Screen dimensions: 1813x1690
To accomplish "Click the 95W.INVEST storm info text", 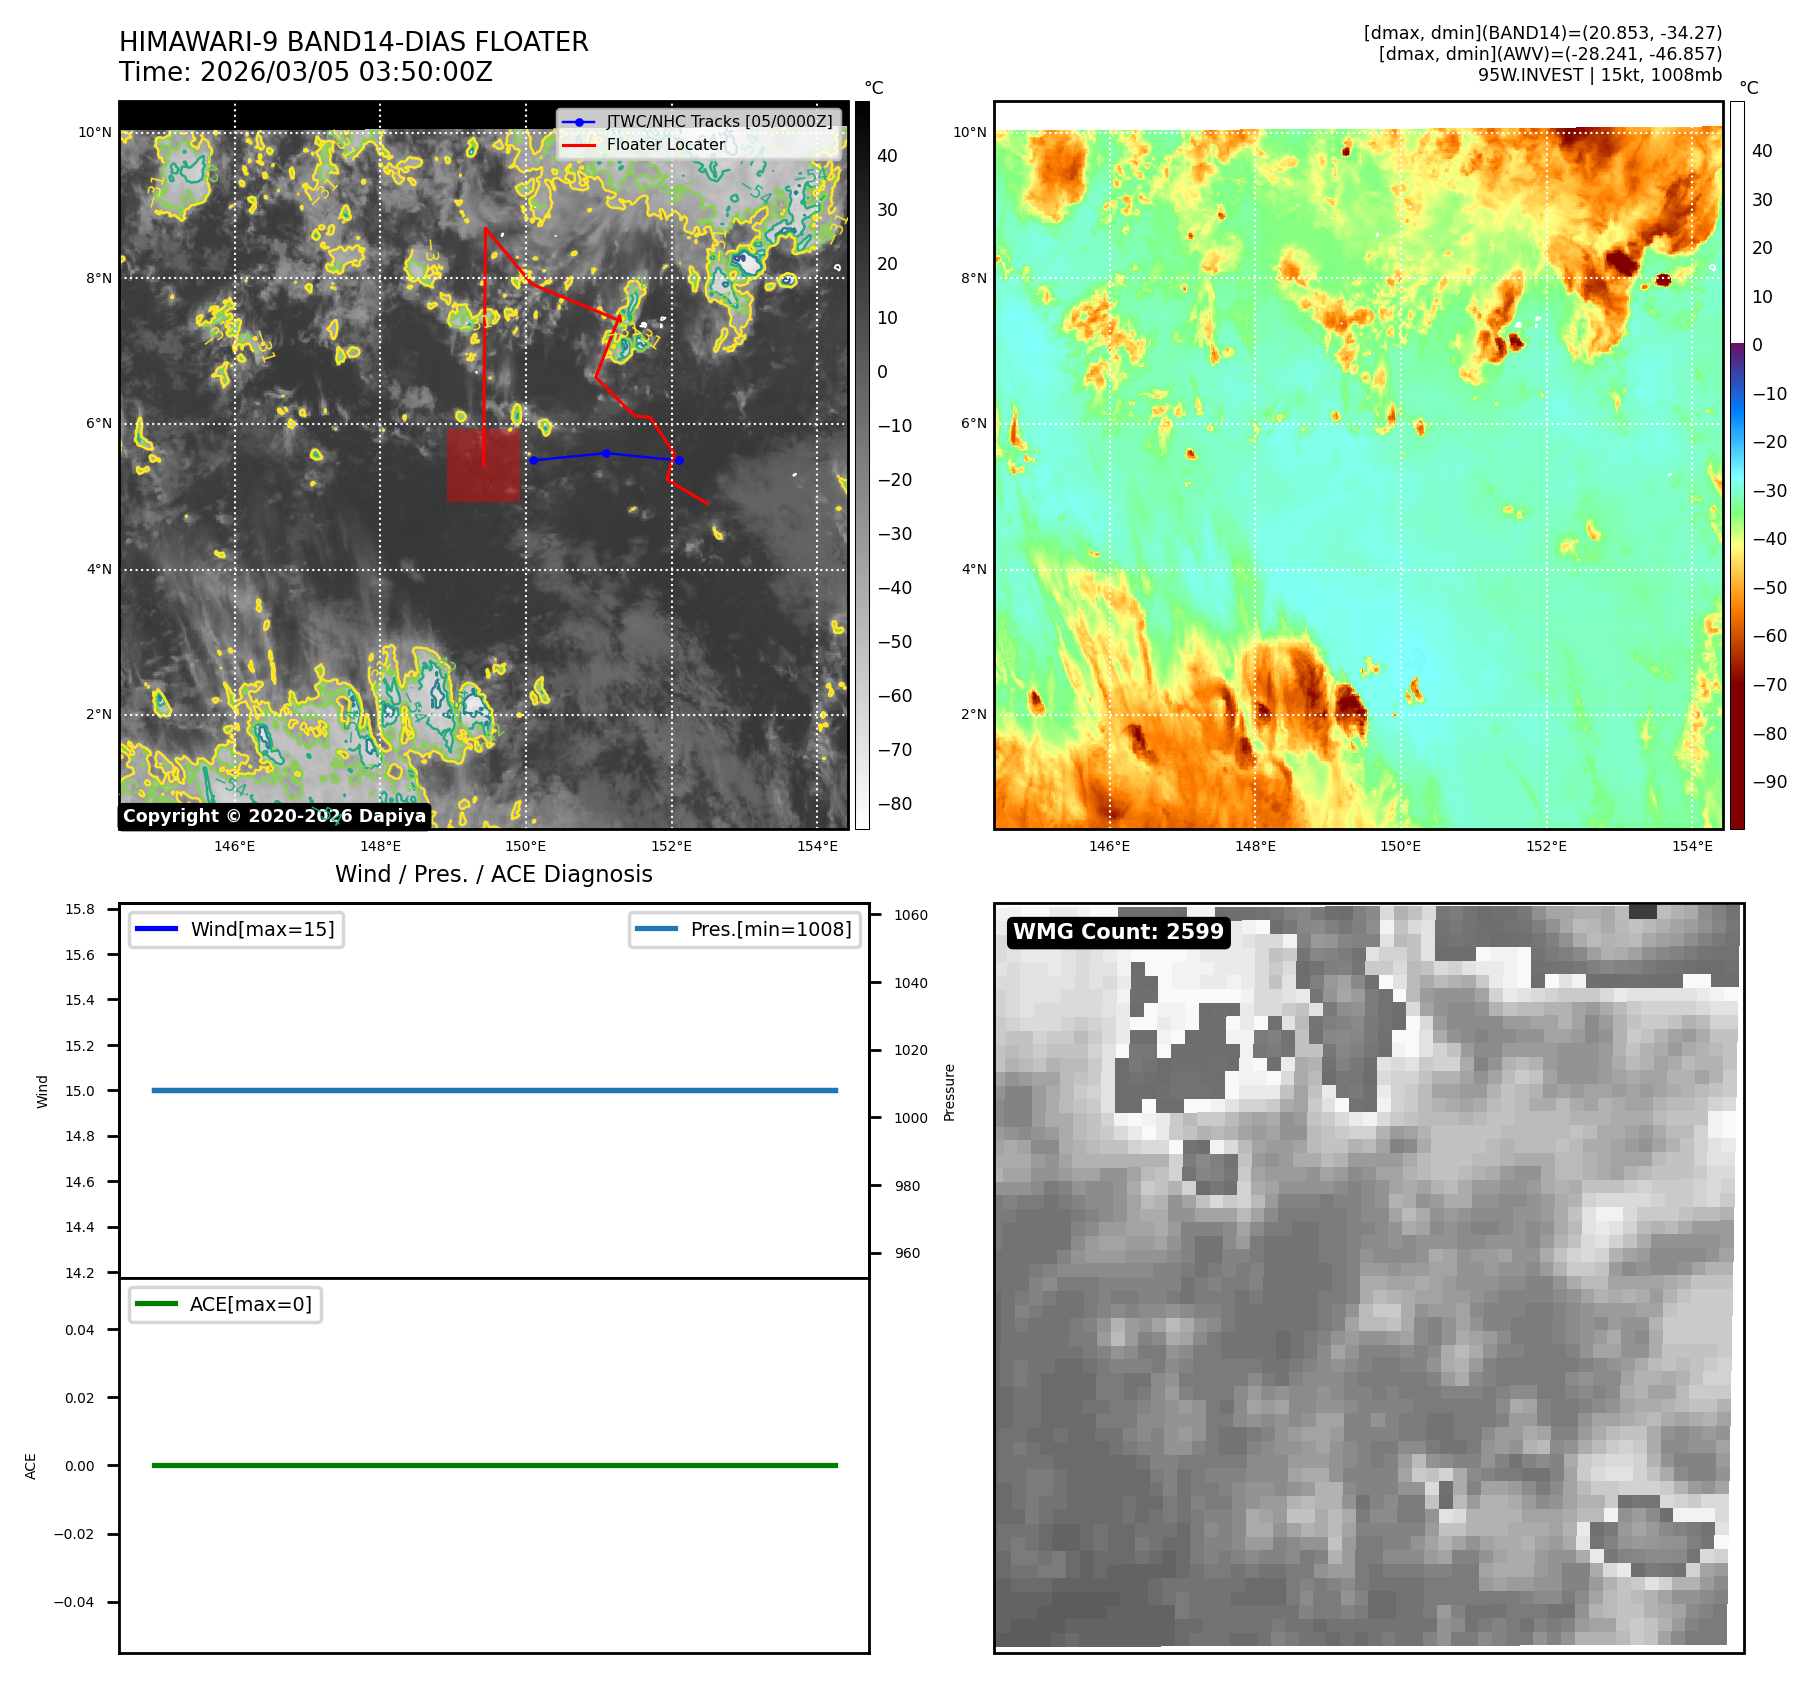I will point(1599,75).
